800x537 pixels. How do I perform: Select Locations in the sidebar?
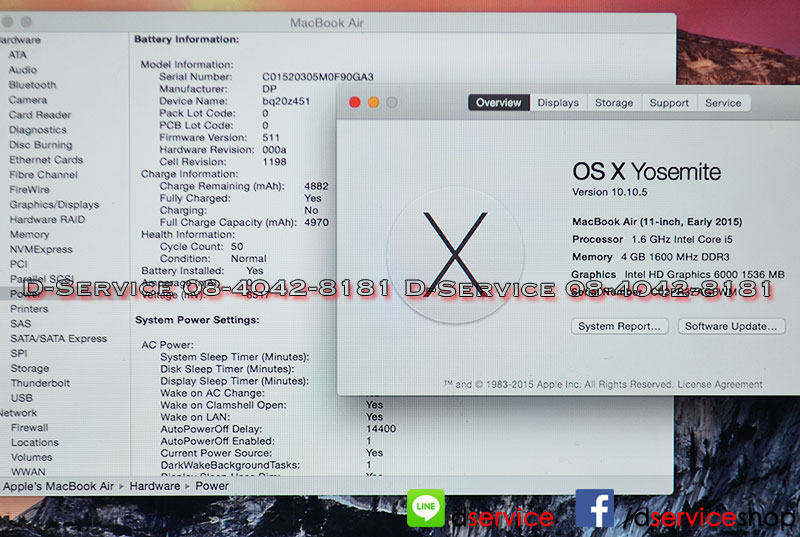point(35,443)
